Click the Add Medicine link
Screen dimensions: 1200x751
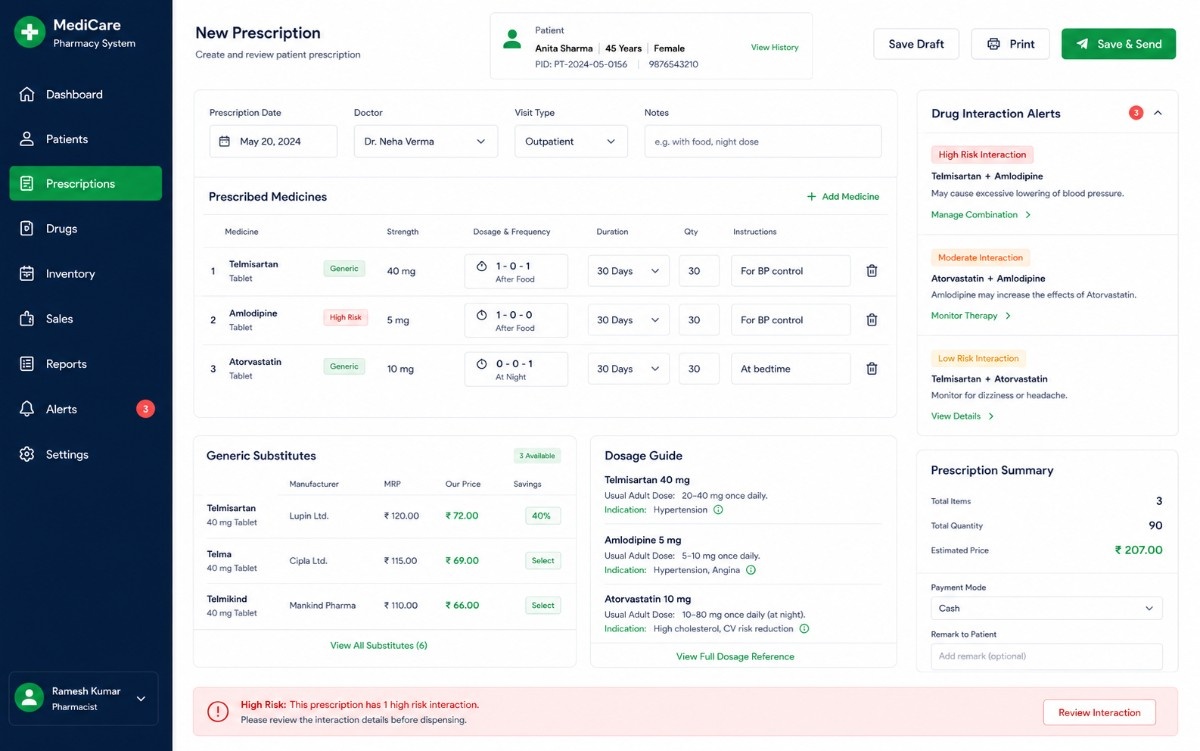tap(843, 197)
